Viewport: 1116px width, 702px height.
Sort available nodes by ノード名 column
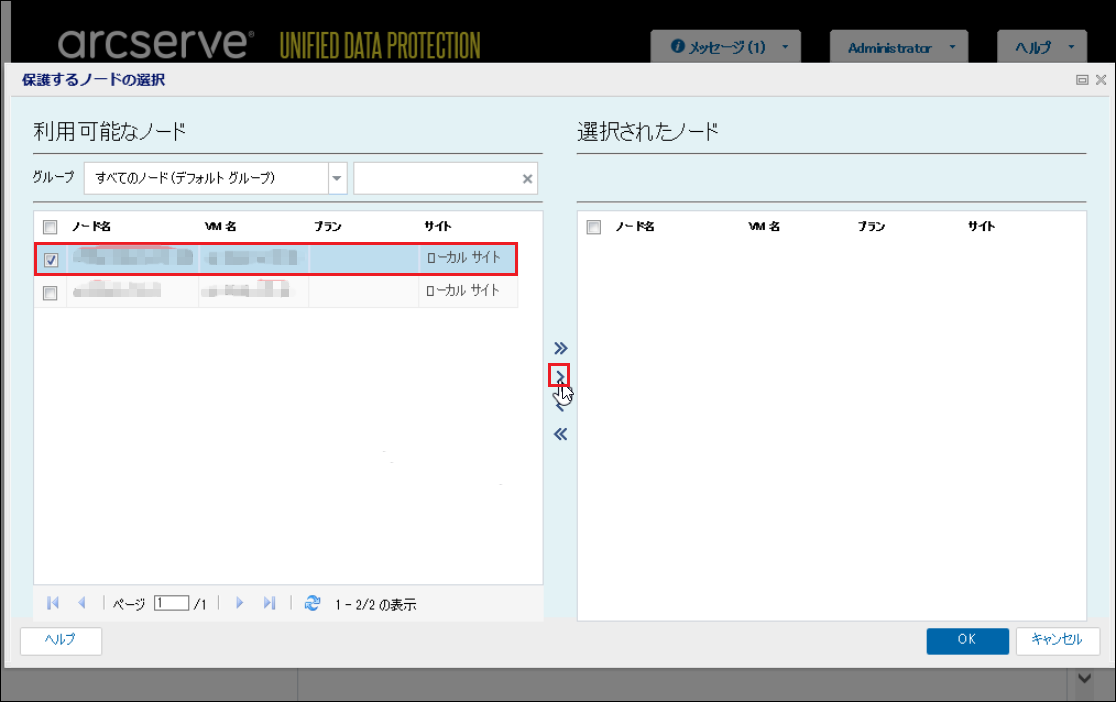pyautogui.click(x=92, y=227)
